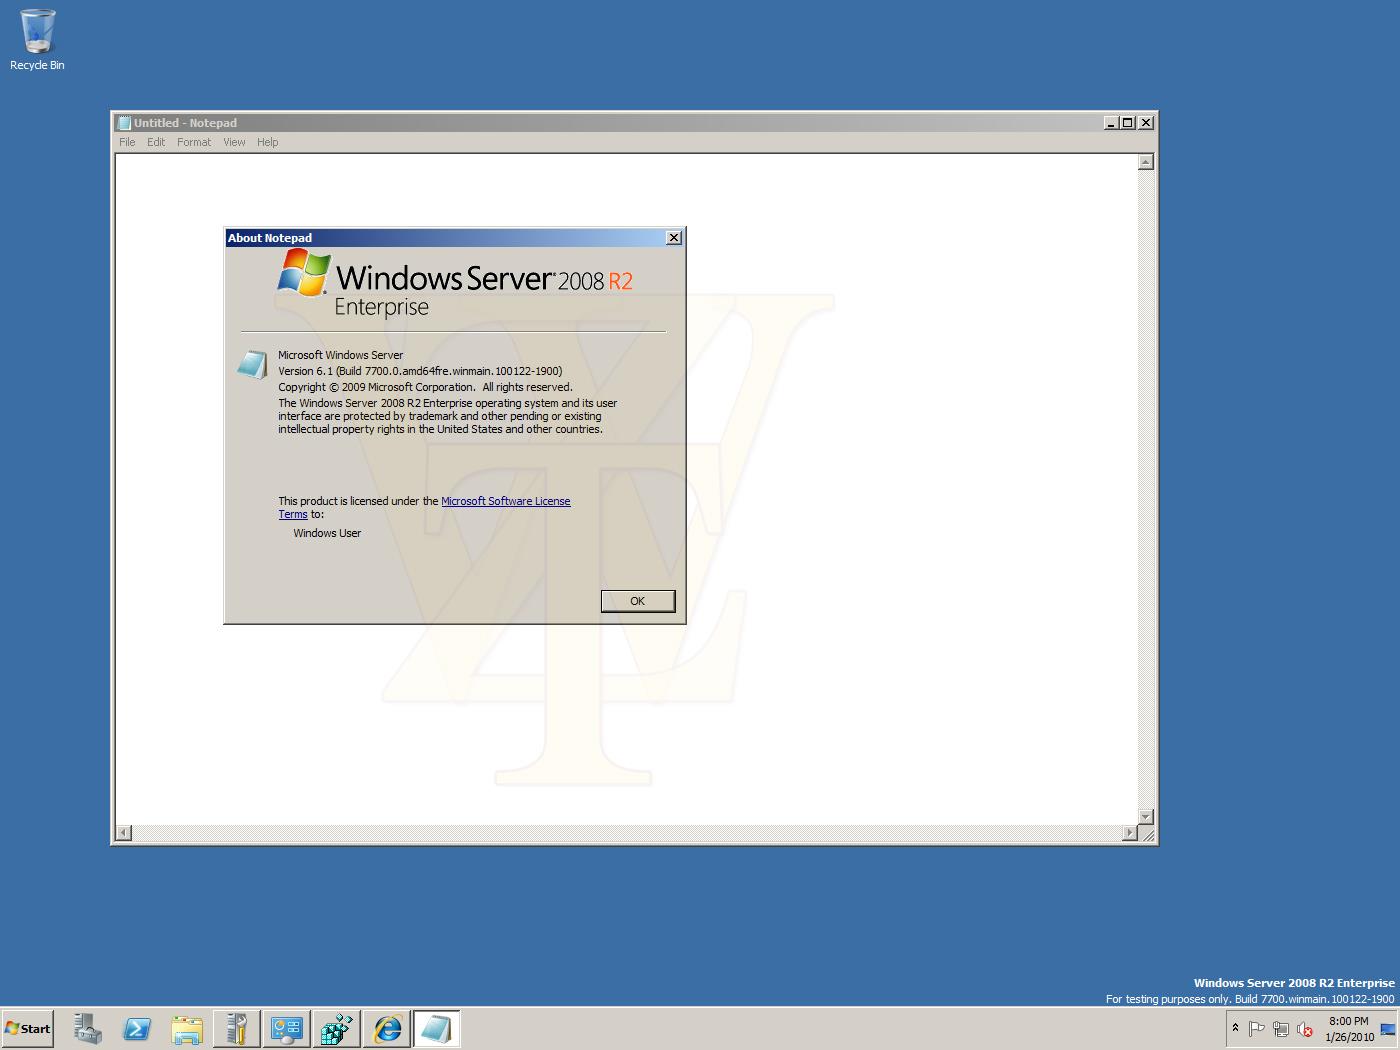Open the network tray icon
This screenshot has width=1400, height=1050.
click(1280, 1028)
